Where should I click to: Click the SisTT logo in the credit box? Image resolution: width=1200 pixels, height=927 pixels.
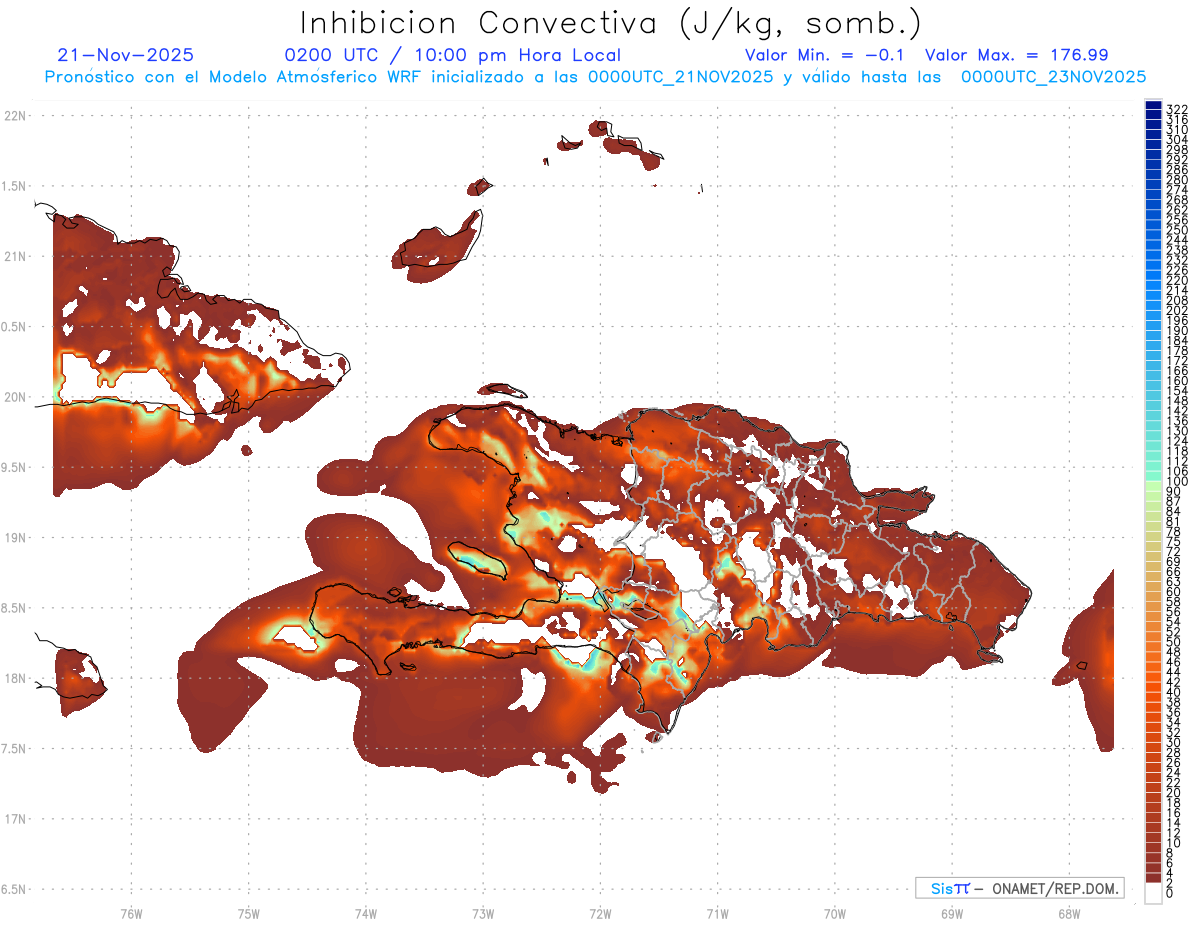coord(949,888)
